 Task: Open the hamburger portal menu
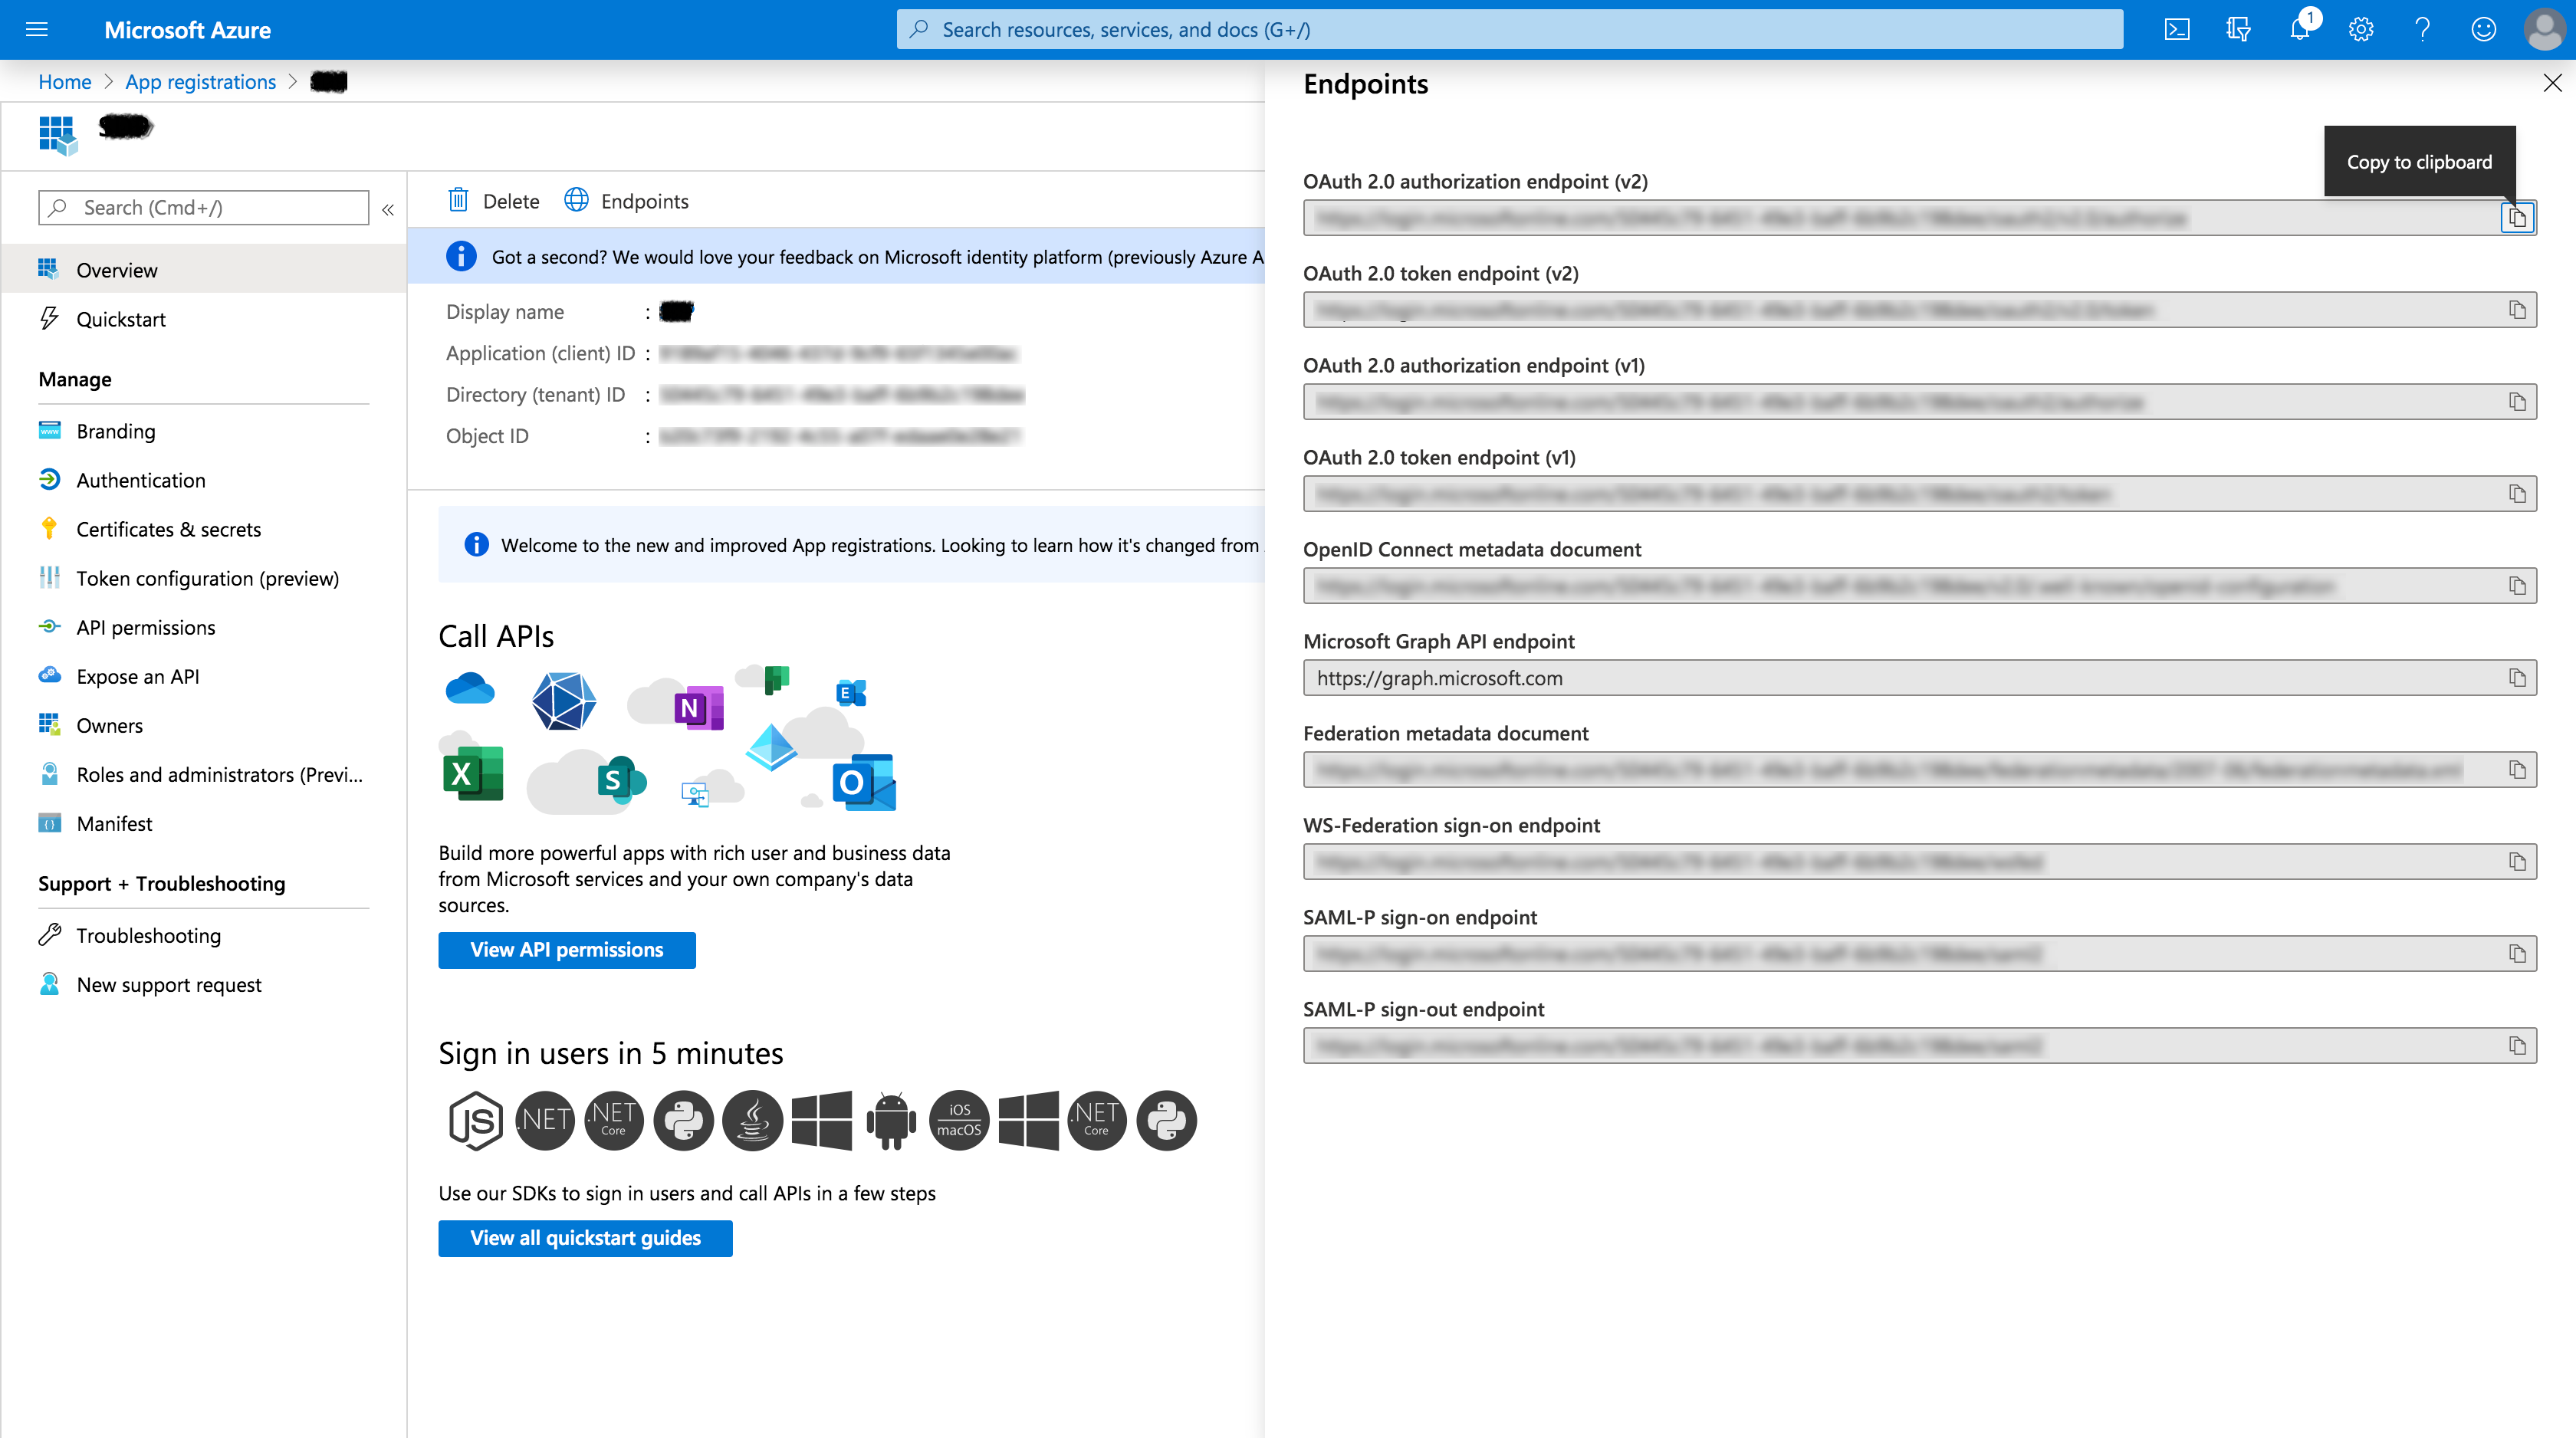coord(37,29)
